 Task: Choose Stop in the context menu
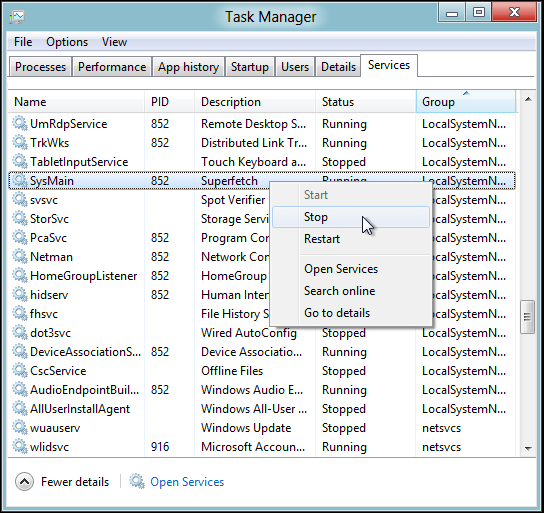(x=351, y=217)
